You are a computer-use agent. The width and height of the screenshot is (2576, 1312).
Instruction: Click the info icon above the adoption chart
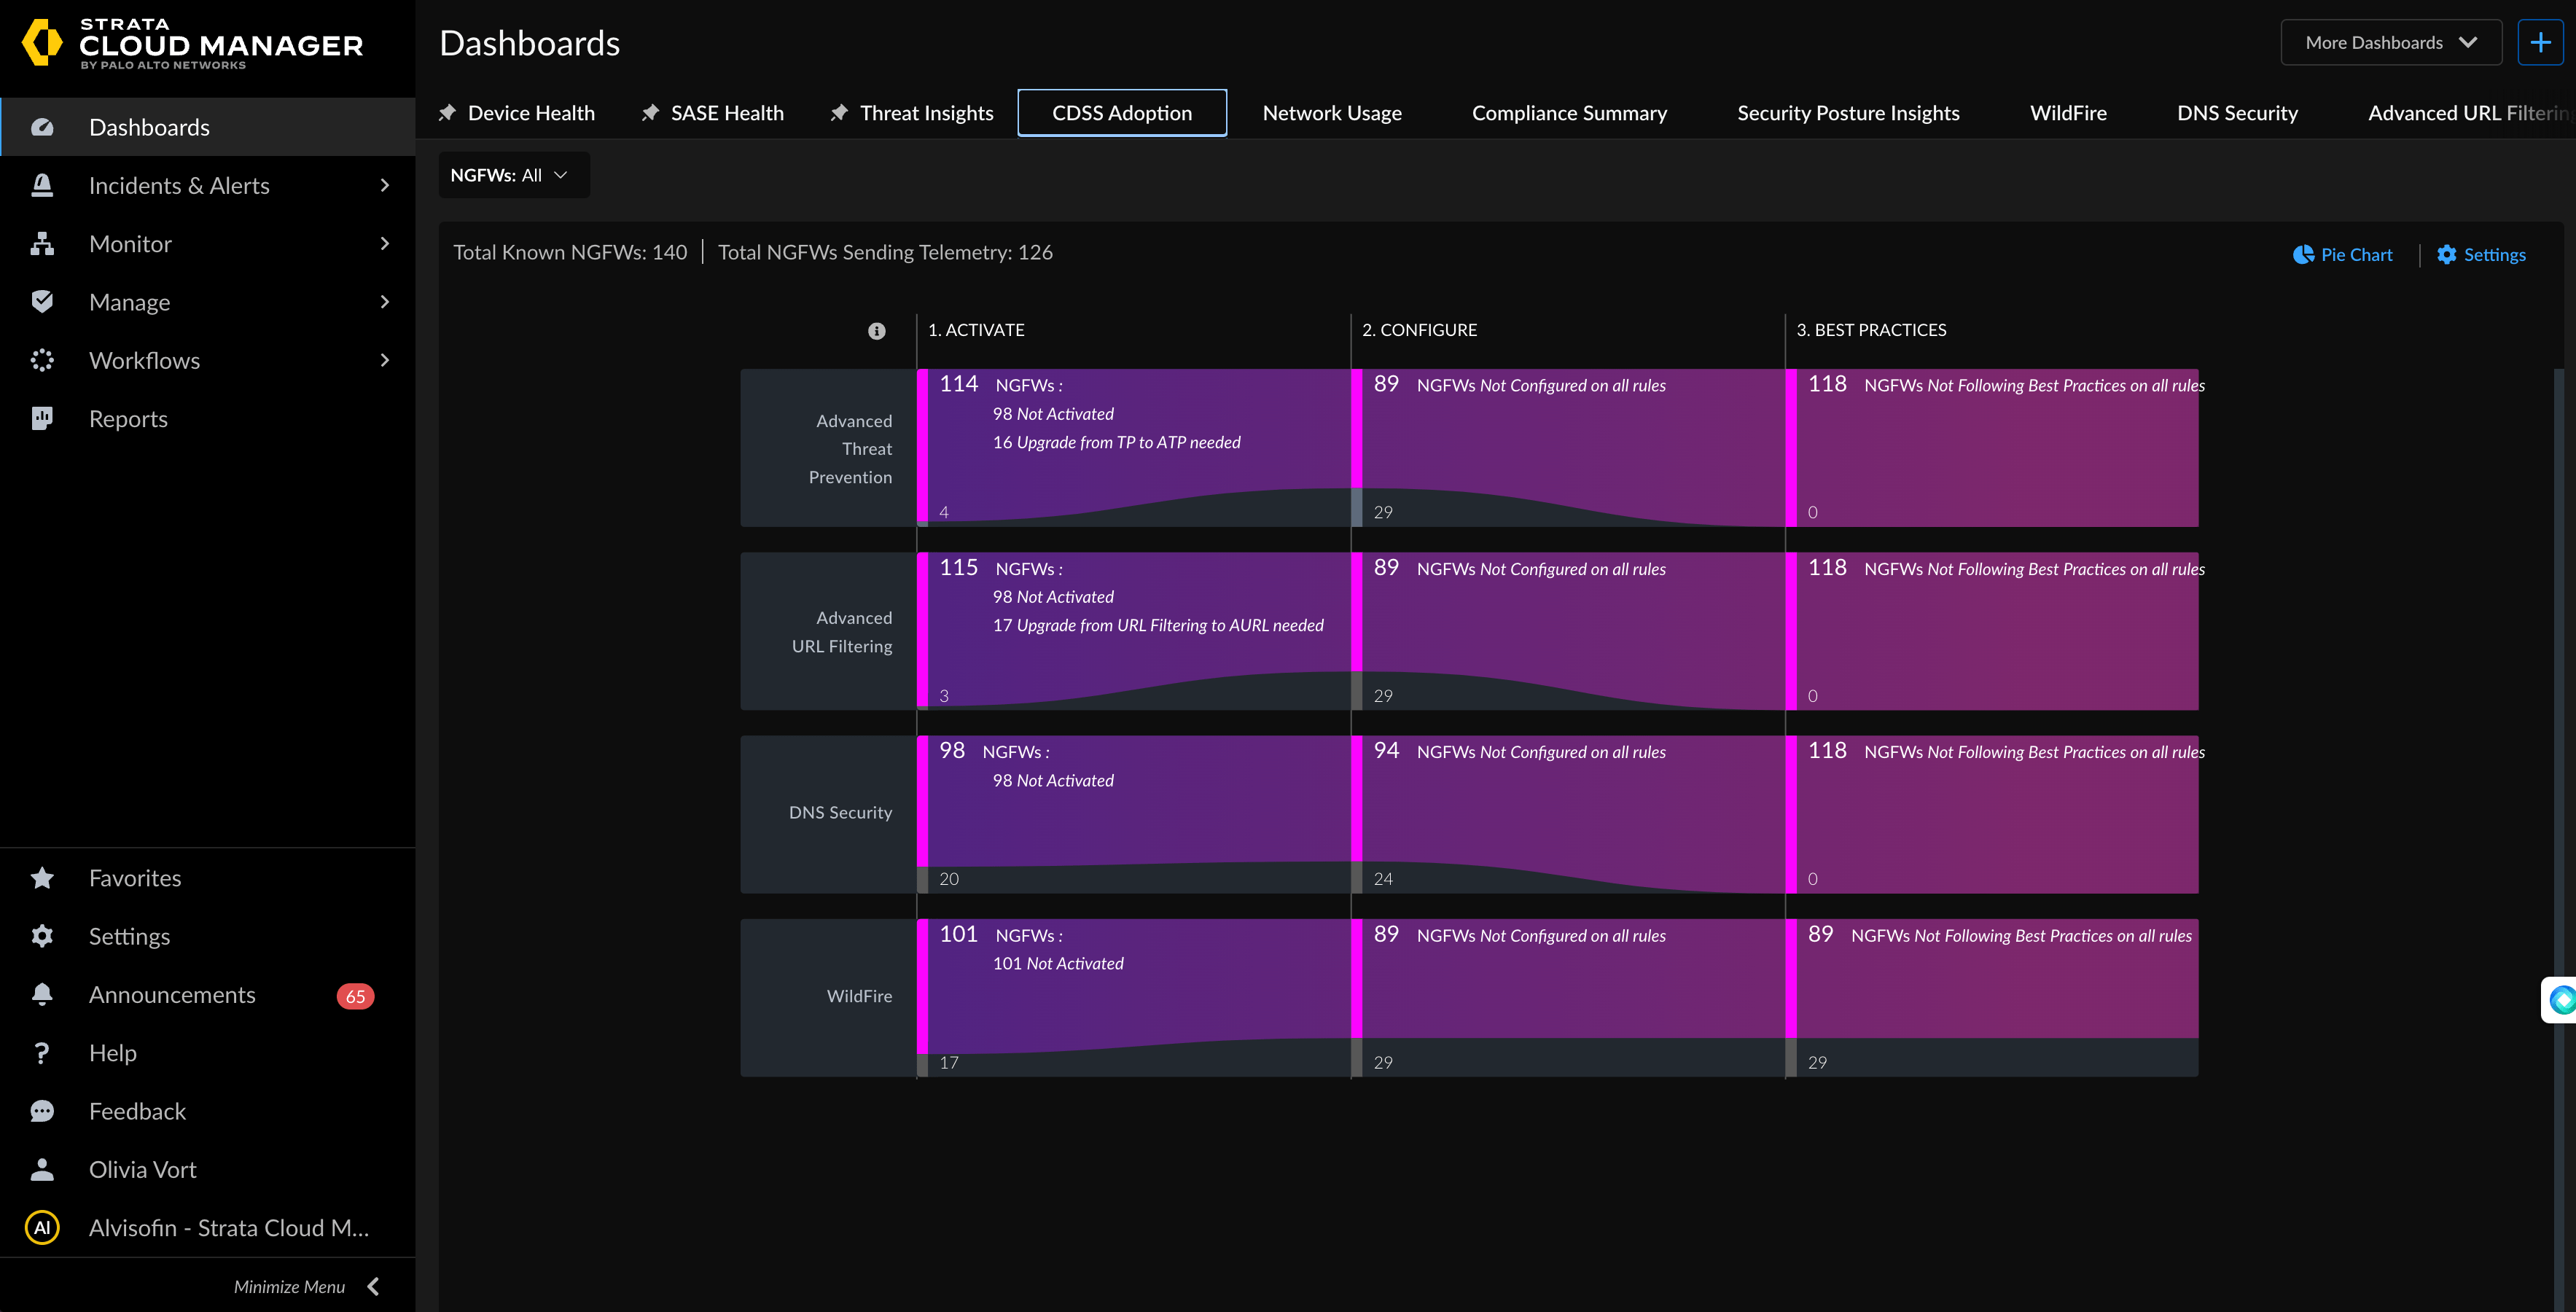[x=877, y=331]
